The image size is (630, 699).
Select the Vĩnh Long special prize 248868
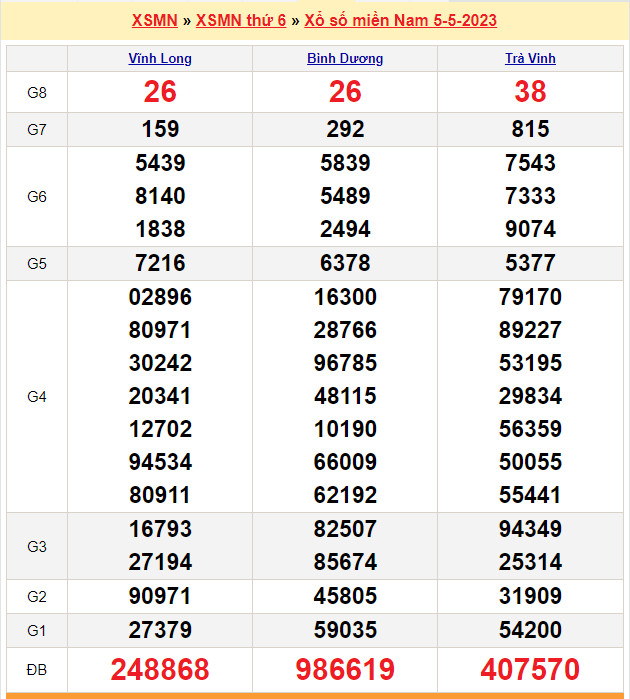pos(160,669)
